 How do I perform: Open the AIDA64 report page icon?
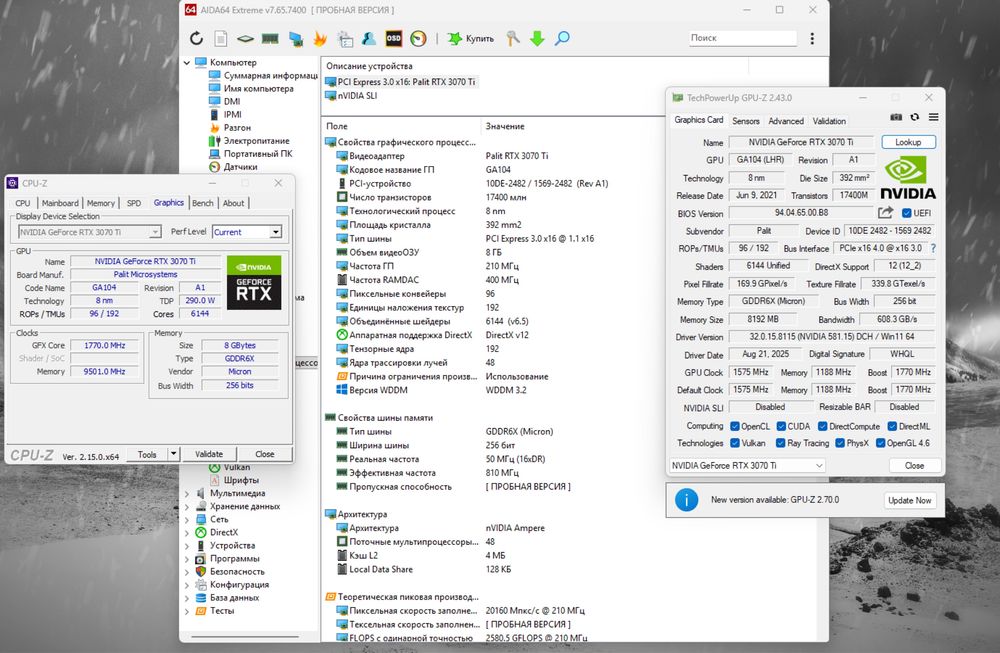tap(221, 38)
